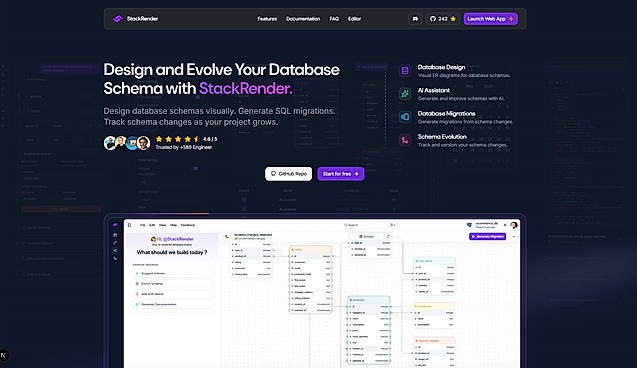Screen dimensions: 637x368
Task: Click the Launch Web App button
Action: point(490,19)
